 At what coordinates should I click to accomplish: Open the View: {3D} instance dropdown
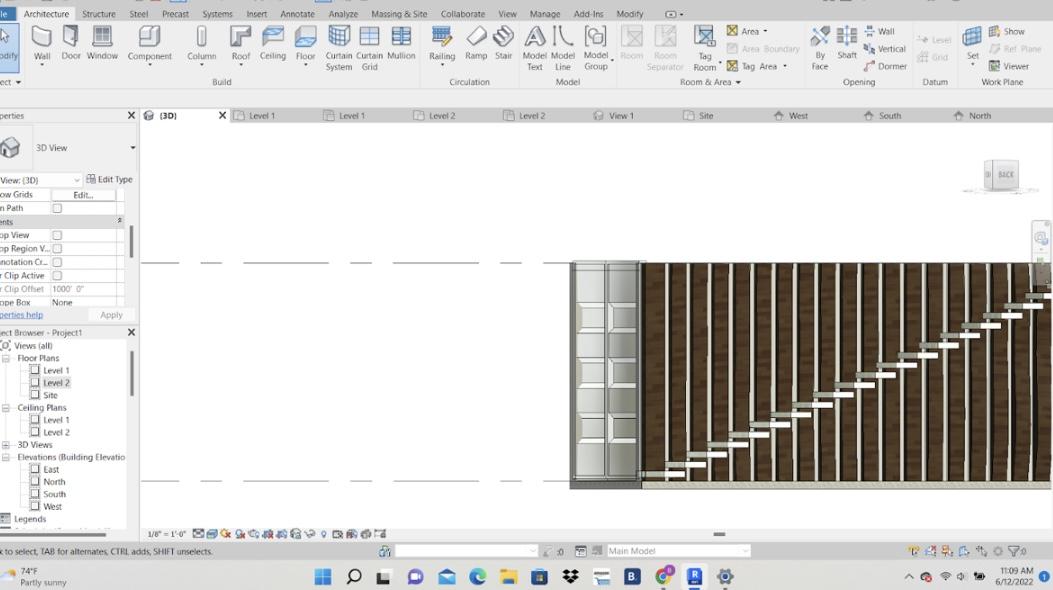coord(77,180)
